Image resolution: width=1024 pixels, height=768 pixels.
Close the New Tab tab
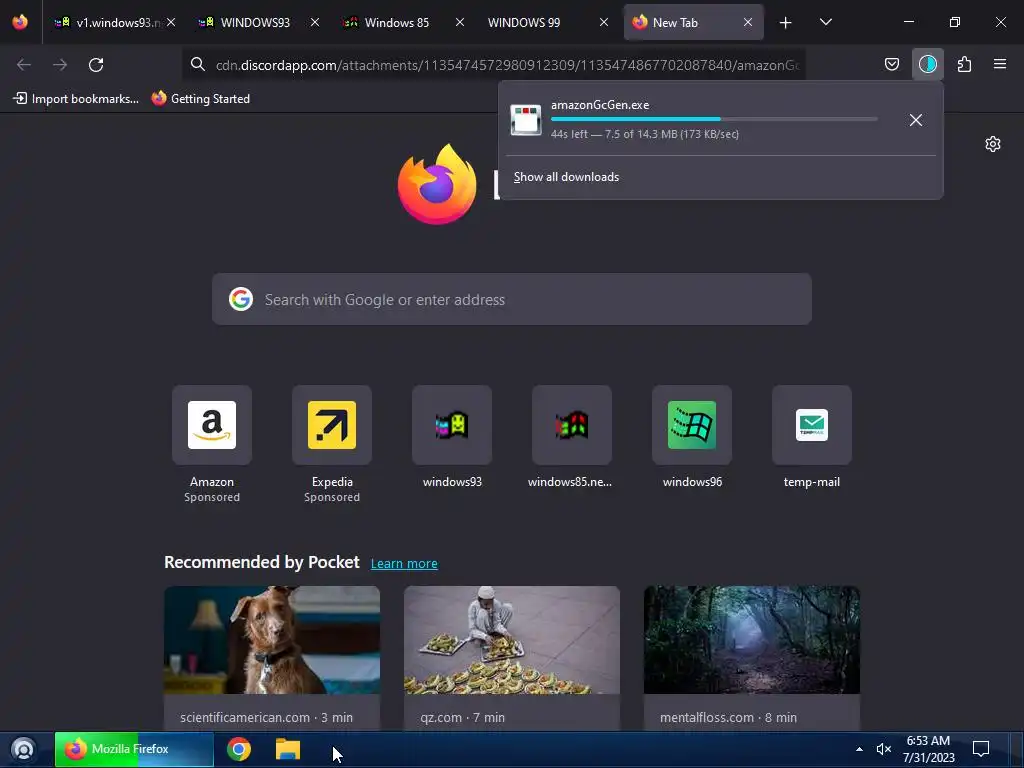748,22
